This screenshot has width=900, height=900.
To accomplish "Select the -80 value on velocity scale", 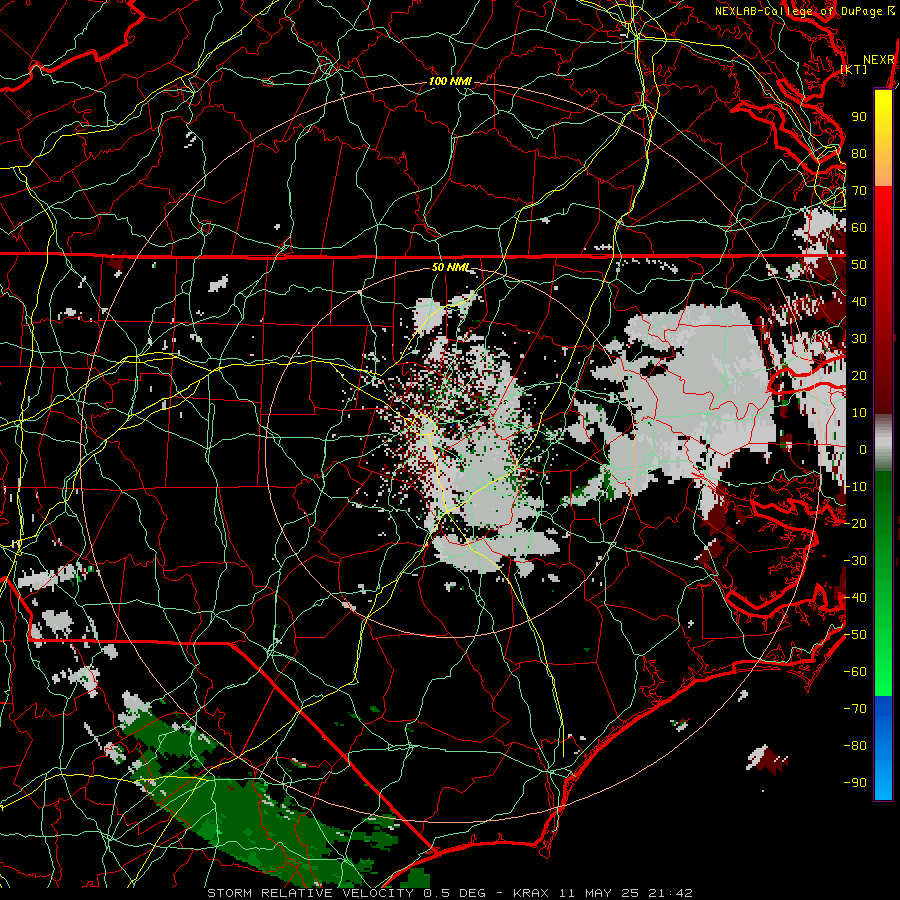I will (855, 746).
